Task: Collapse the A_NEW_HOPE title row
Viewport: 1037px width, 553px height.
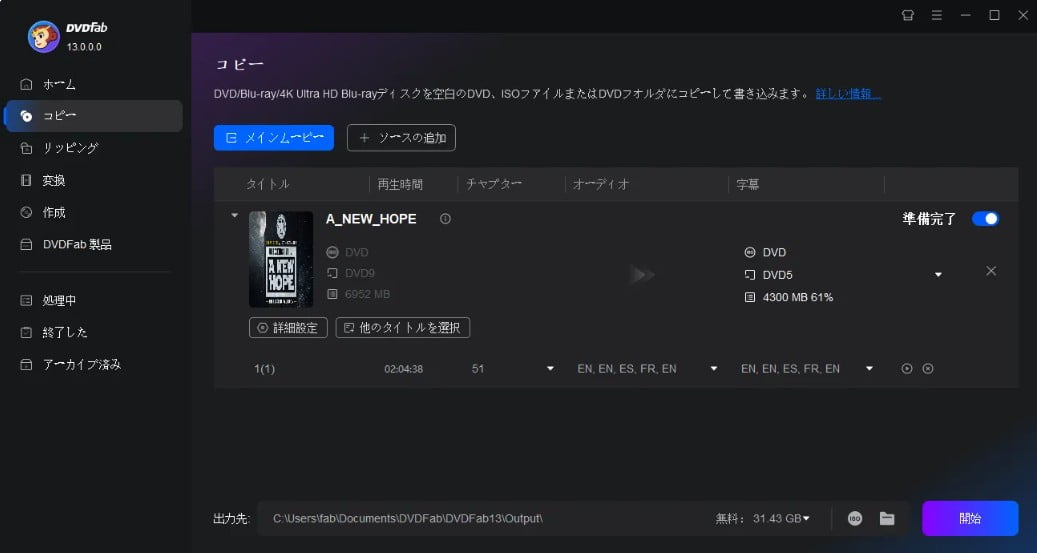Action: point(234,216)
